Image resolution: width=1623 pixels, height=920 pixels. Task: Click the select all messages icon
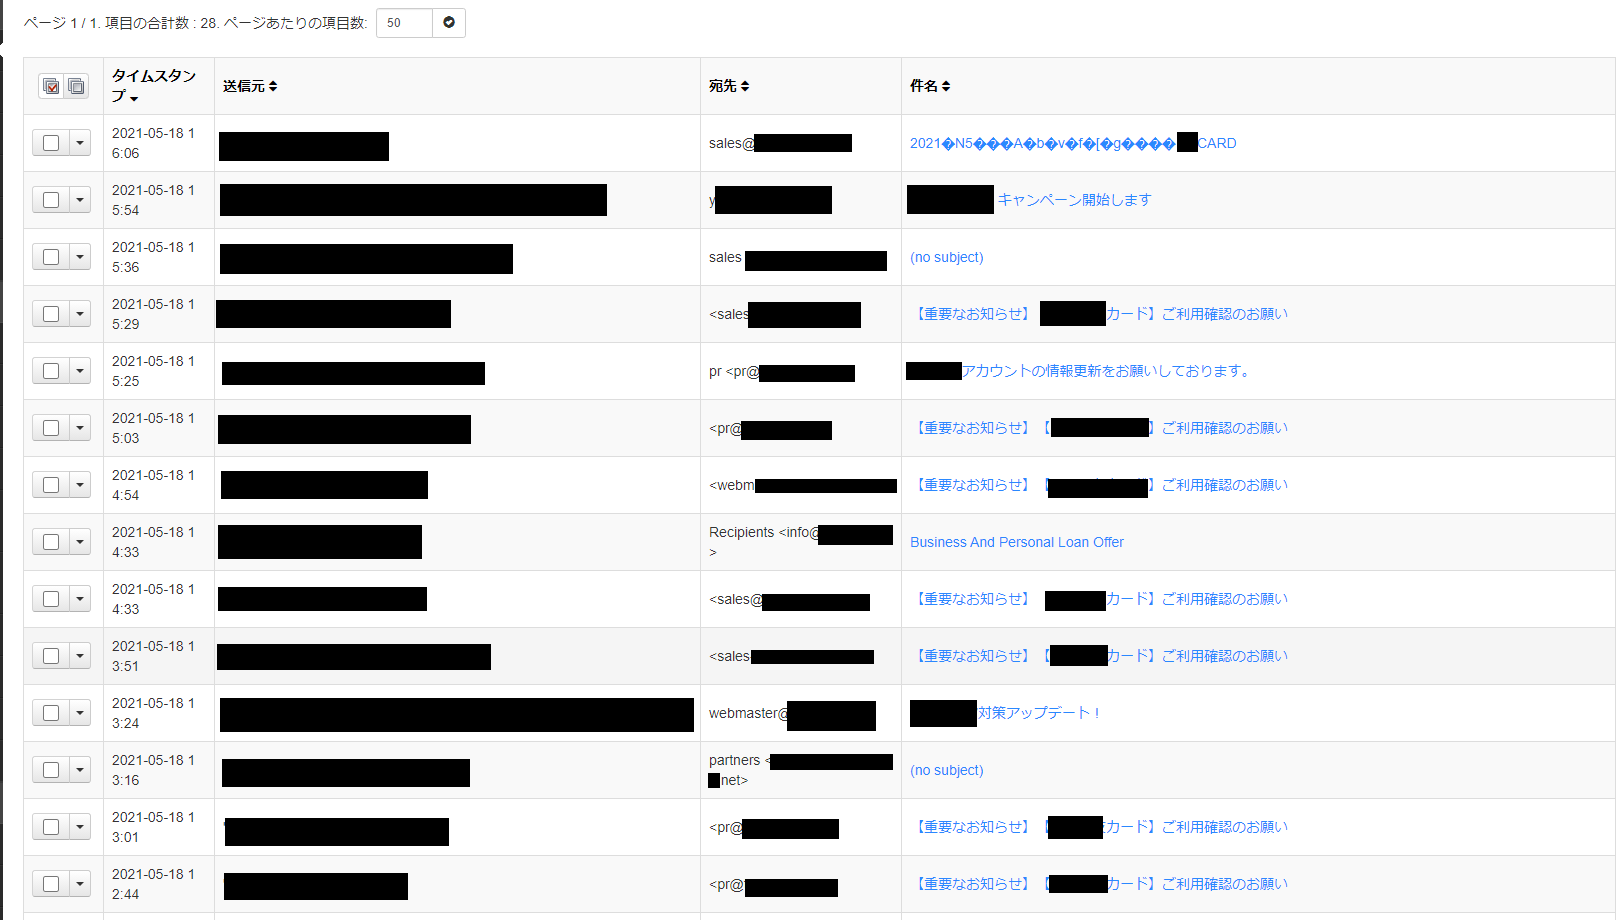tap(51, 86)
